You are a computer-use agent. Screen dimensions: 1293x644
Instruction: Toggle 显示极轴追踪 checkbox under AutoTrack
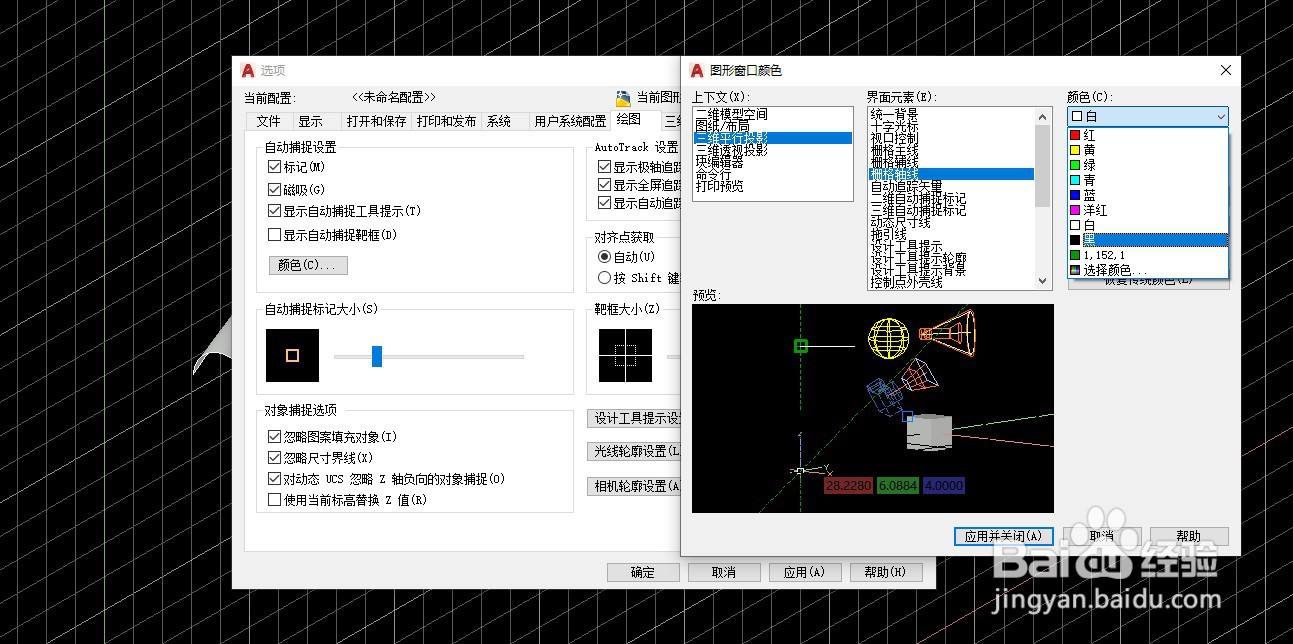point(604,167)
